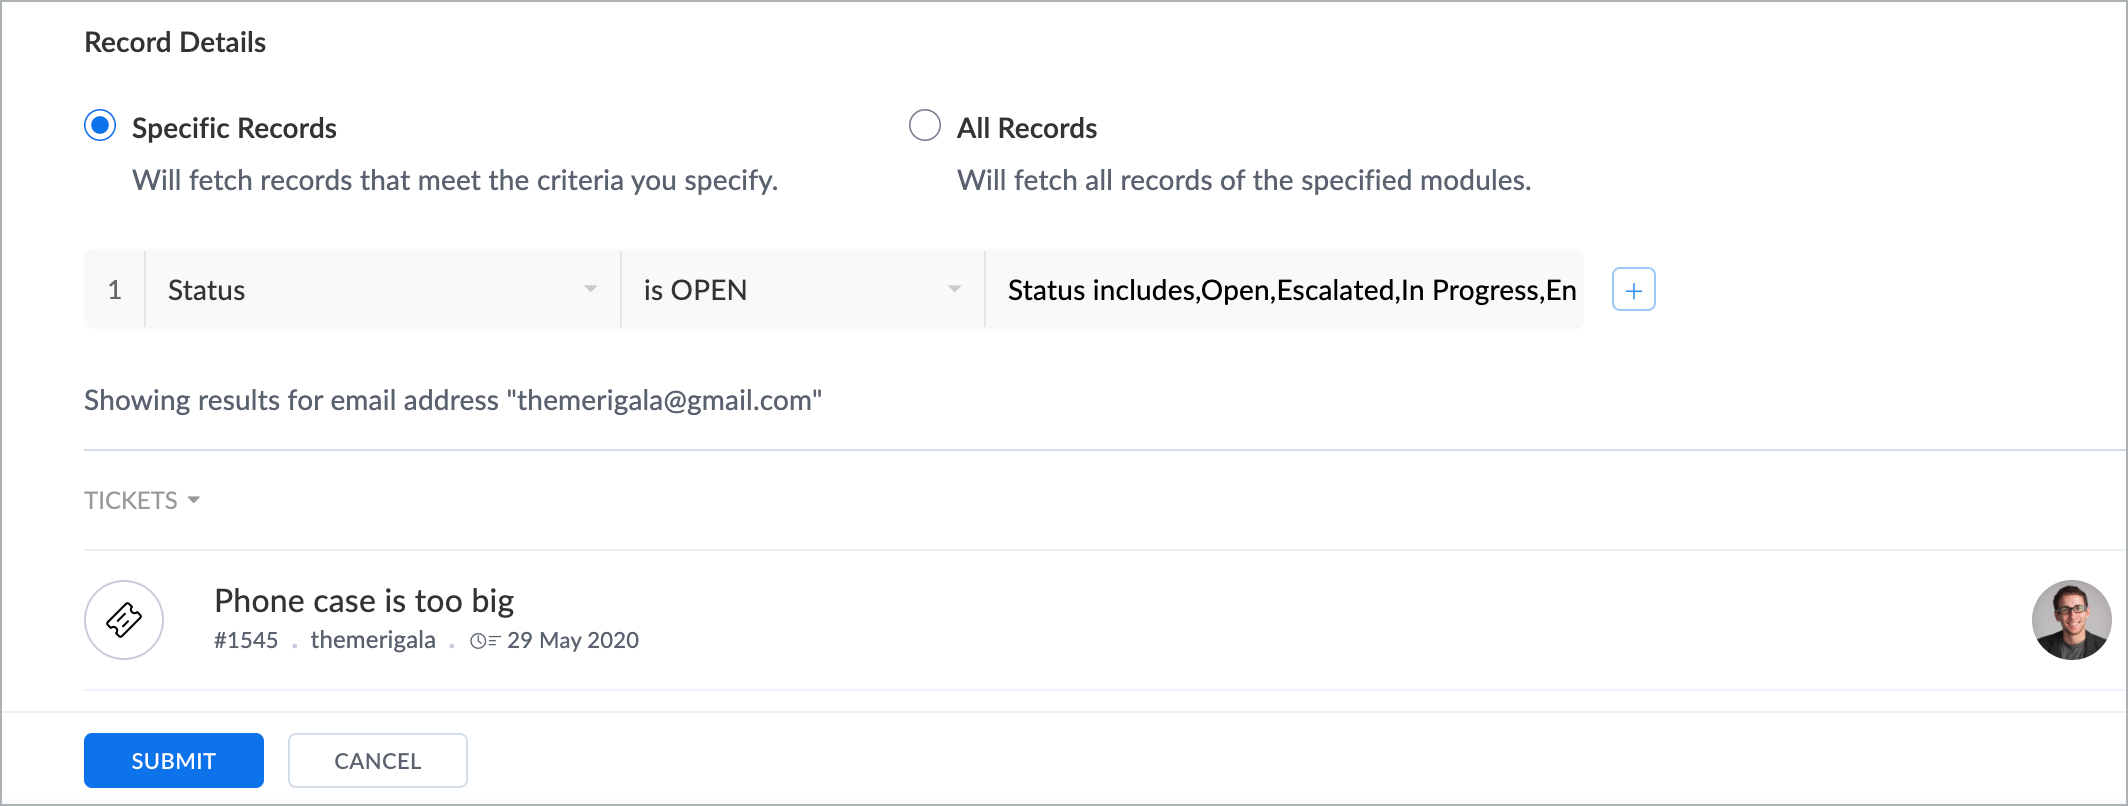Click ticket number #1545
Viewport: 2128px width, 806px height.
(x=246, y=641)
